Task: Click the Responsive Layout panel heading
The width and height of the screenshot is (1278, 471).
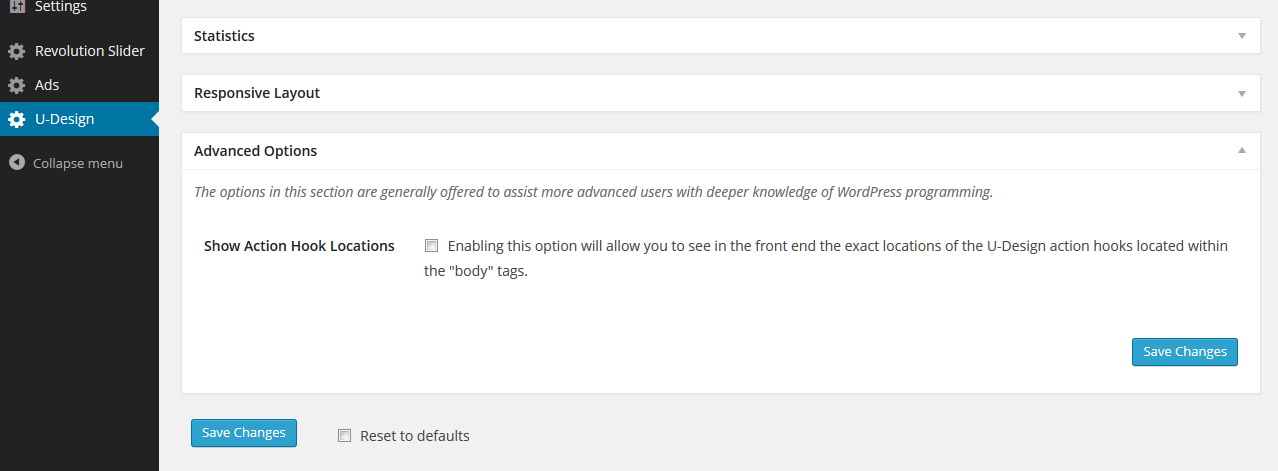Action: pos(257,93)
